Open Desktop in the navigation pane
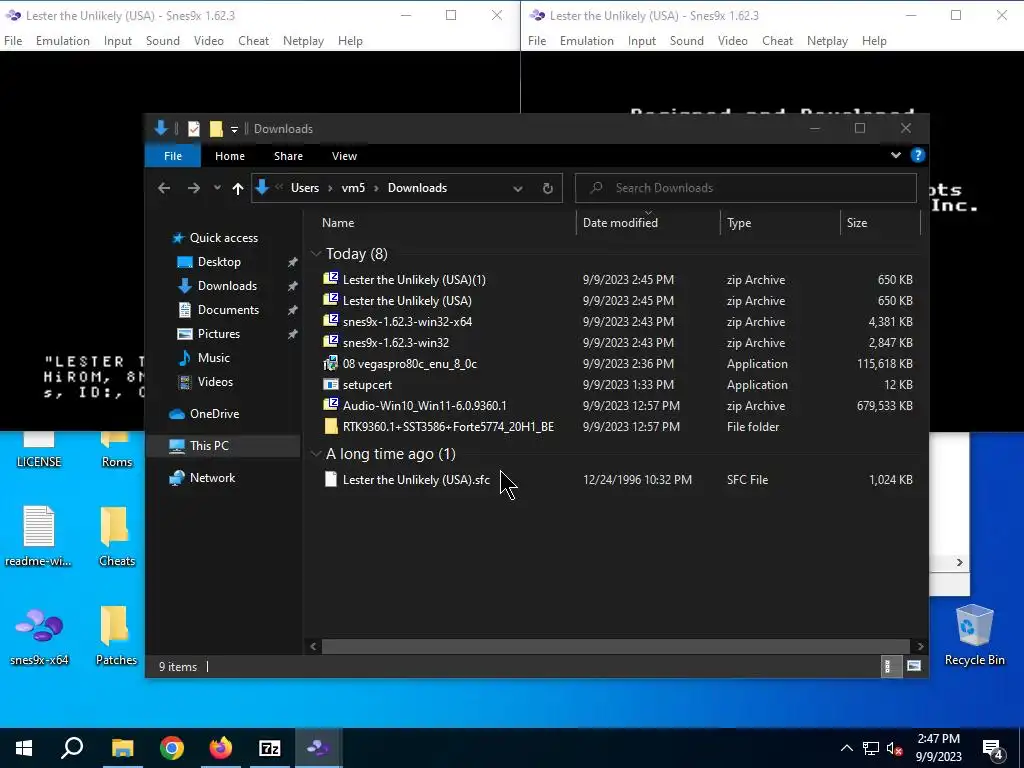 (x=219, y=262)
